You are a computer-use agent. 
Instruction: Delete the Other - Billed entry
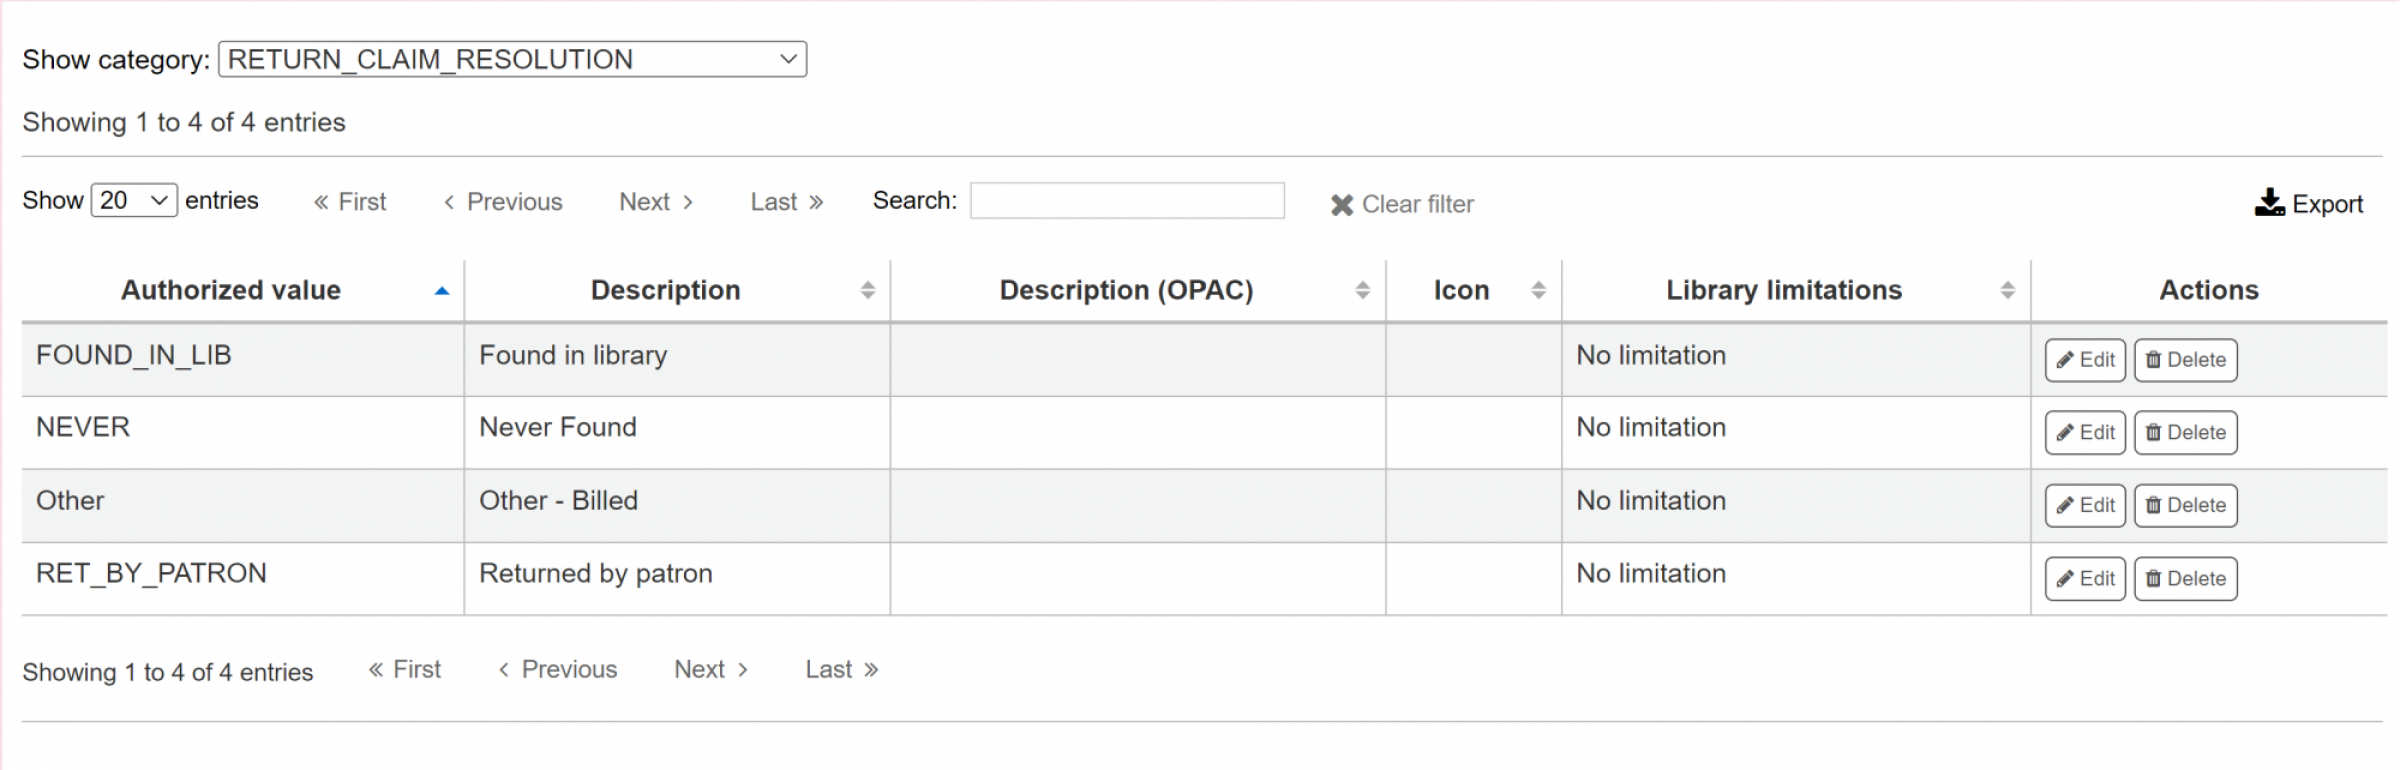[x=2185, y=505]
